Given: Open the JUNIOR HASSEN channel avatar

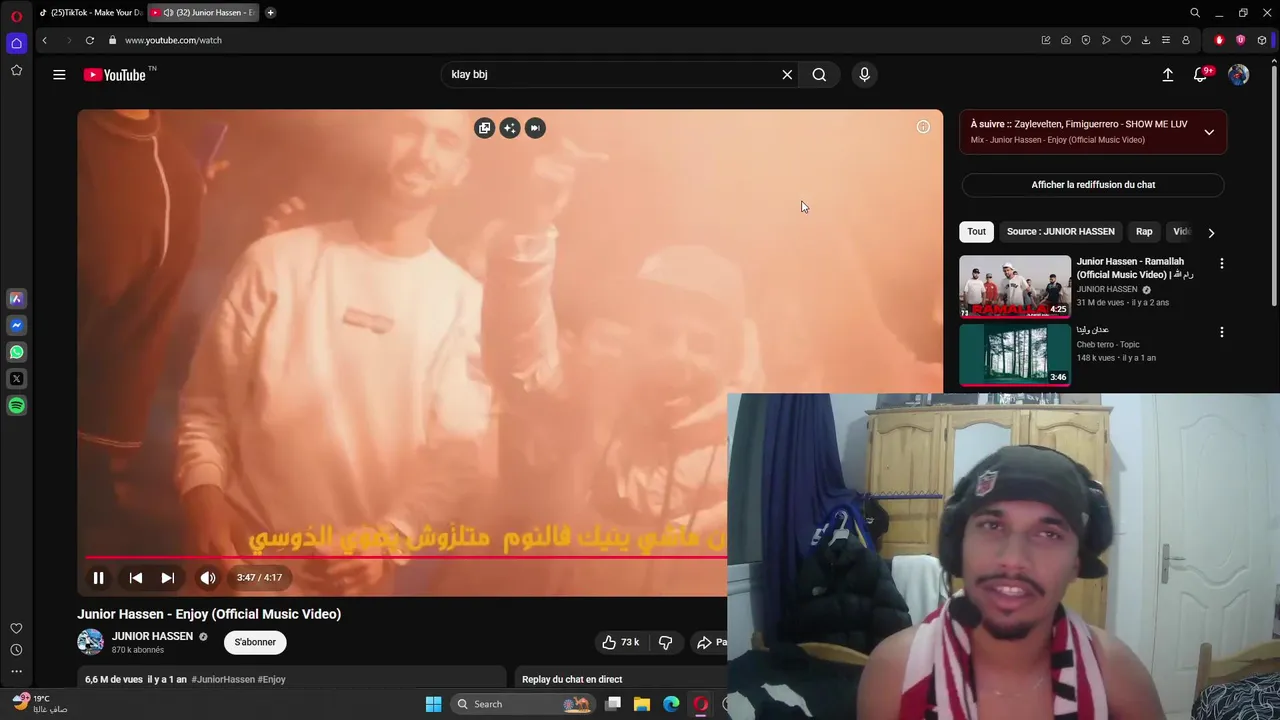Looking at the screenshot, I should [90, 642].
